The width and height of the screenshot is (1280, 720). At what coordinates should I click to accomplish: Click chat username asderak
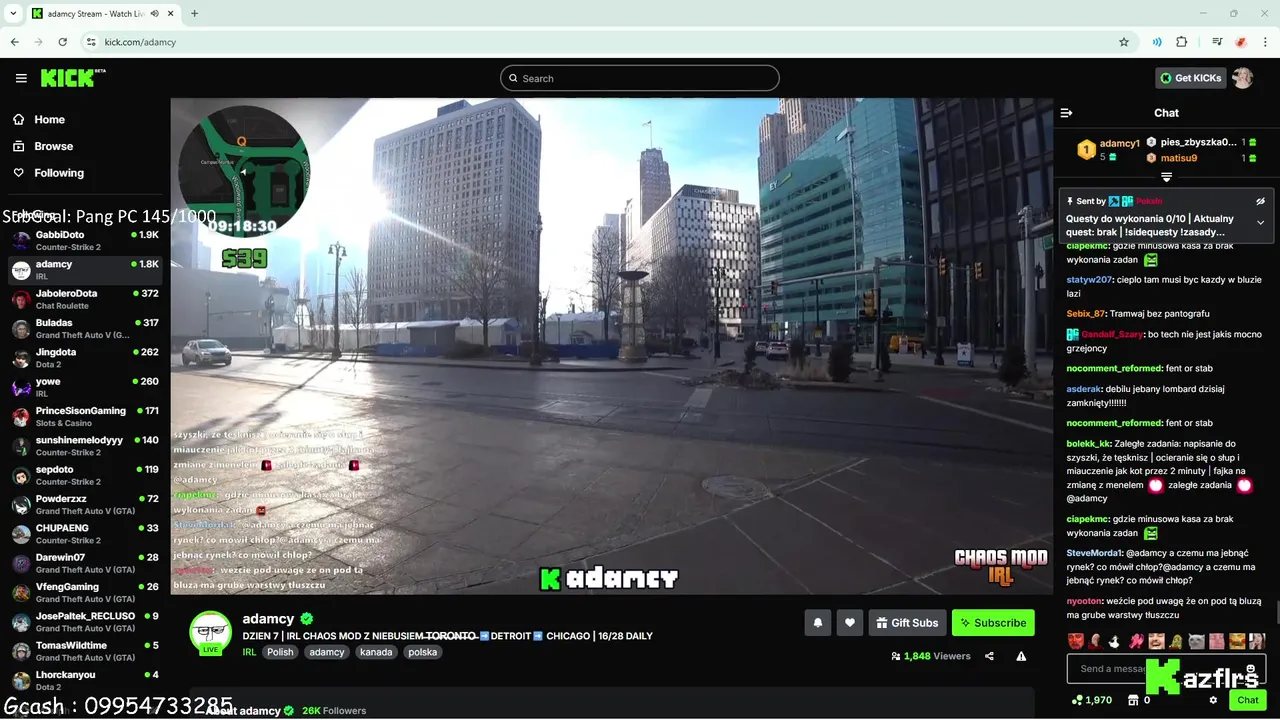(x=1083, y=389)
